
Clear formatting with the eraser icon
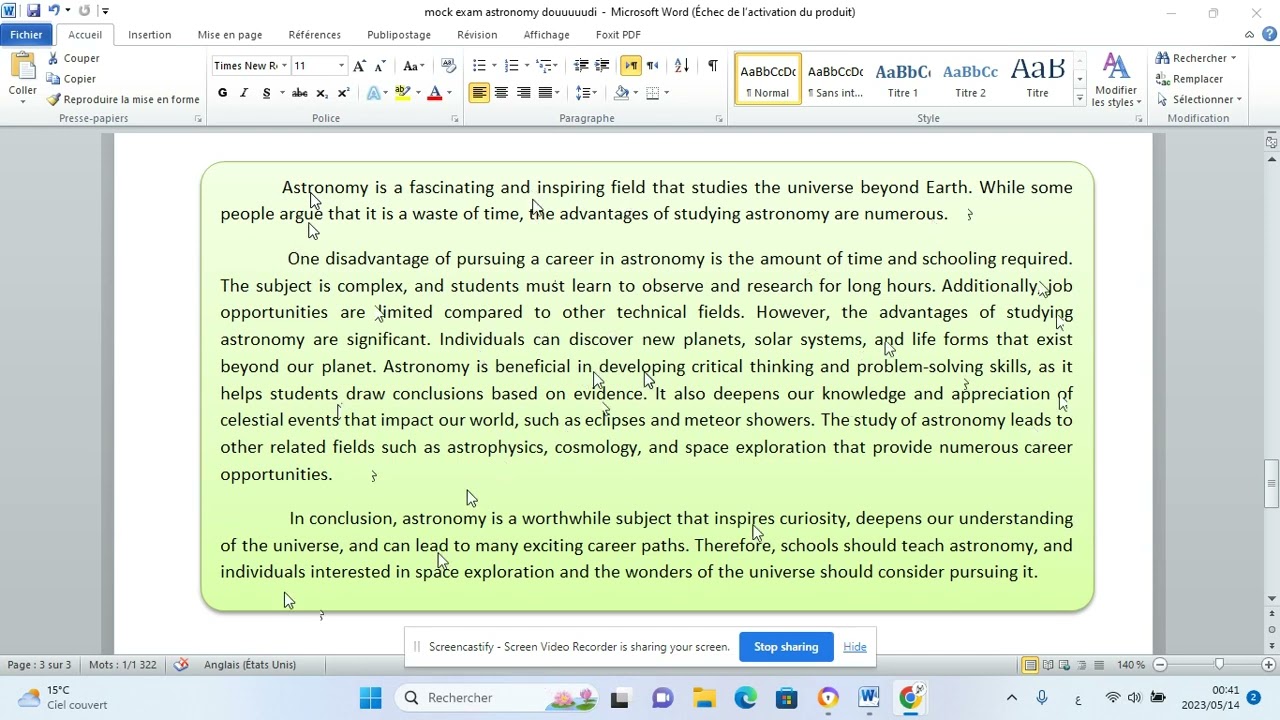pyautogui.click(x=448, y=66)
